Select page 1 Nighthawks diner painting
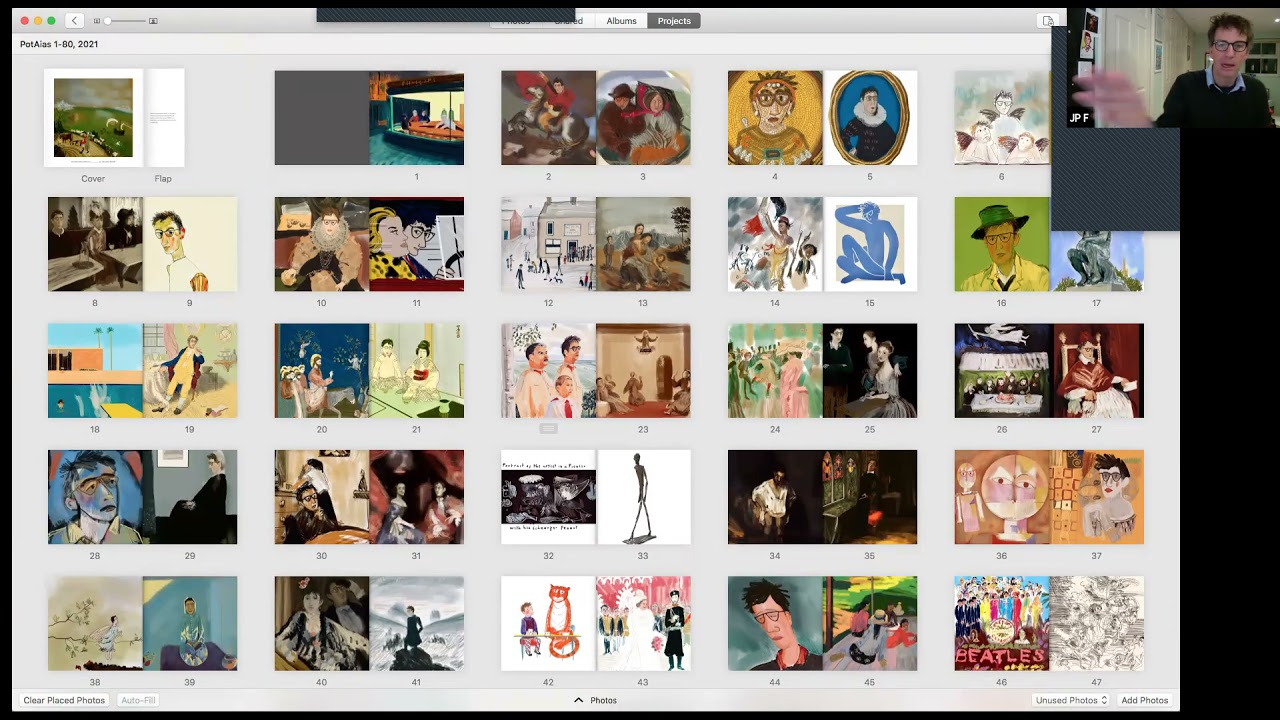1280x720 pixels. tap(416, 118)
